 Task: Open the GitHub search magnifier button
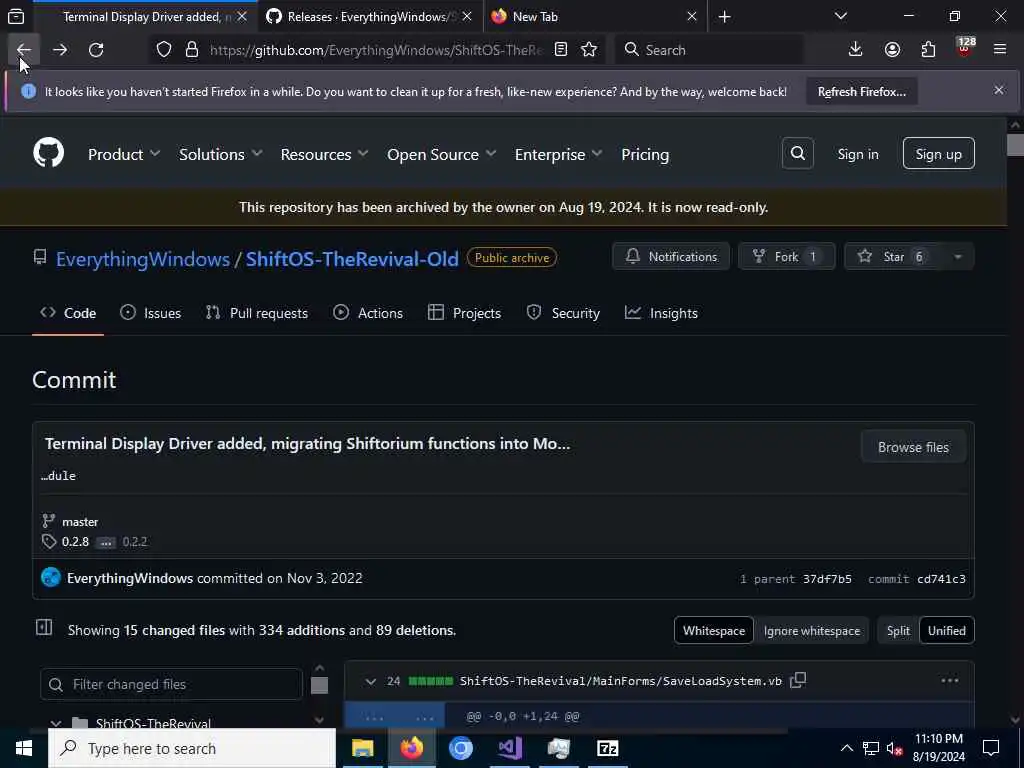(797, 153)
